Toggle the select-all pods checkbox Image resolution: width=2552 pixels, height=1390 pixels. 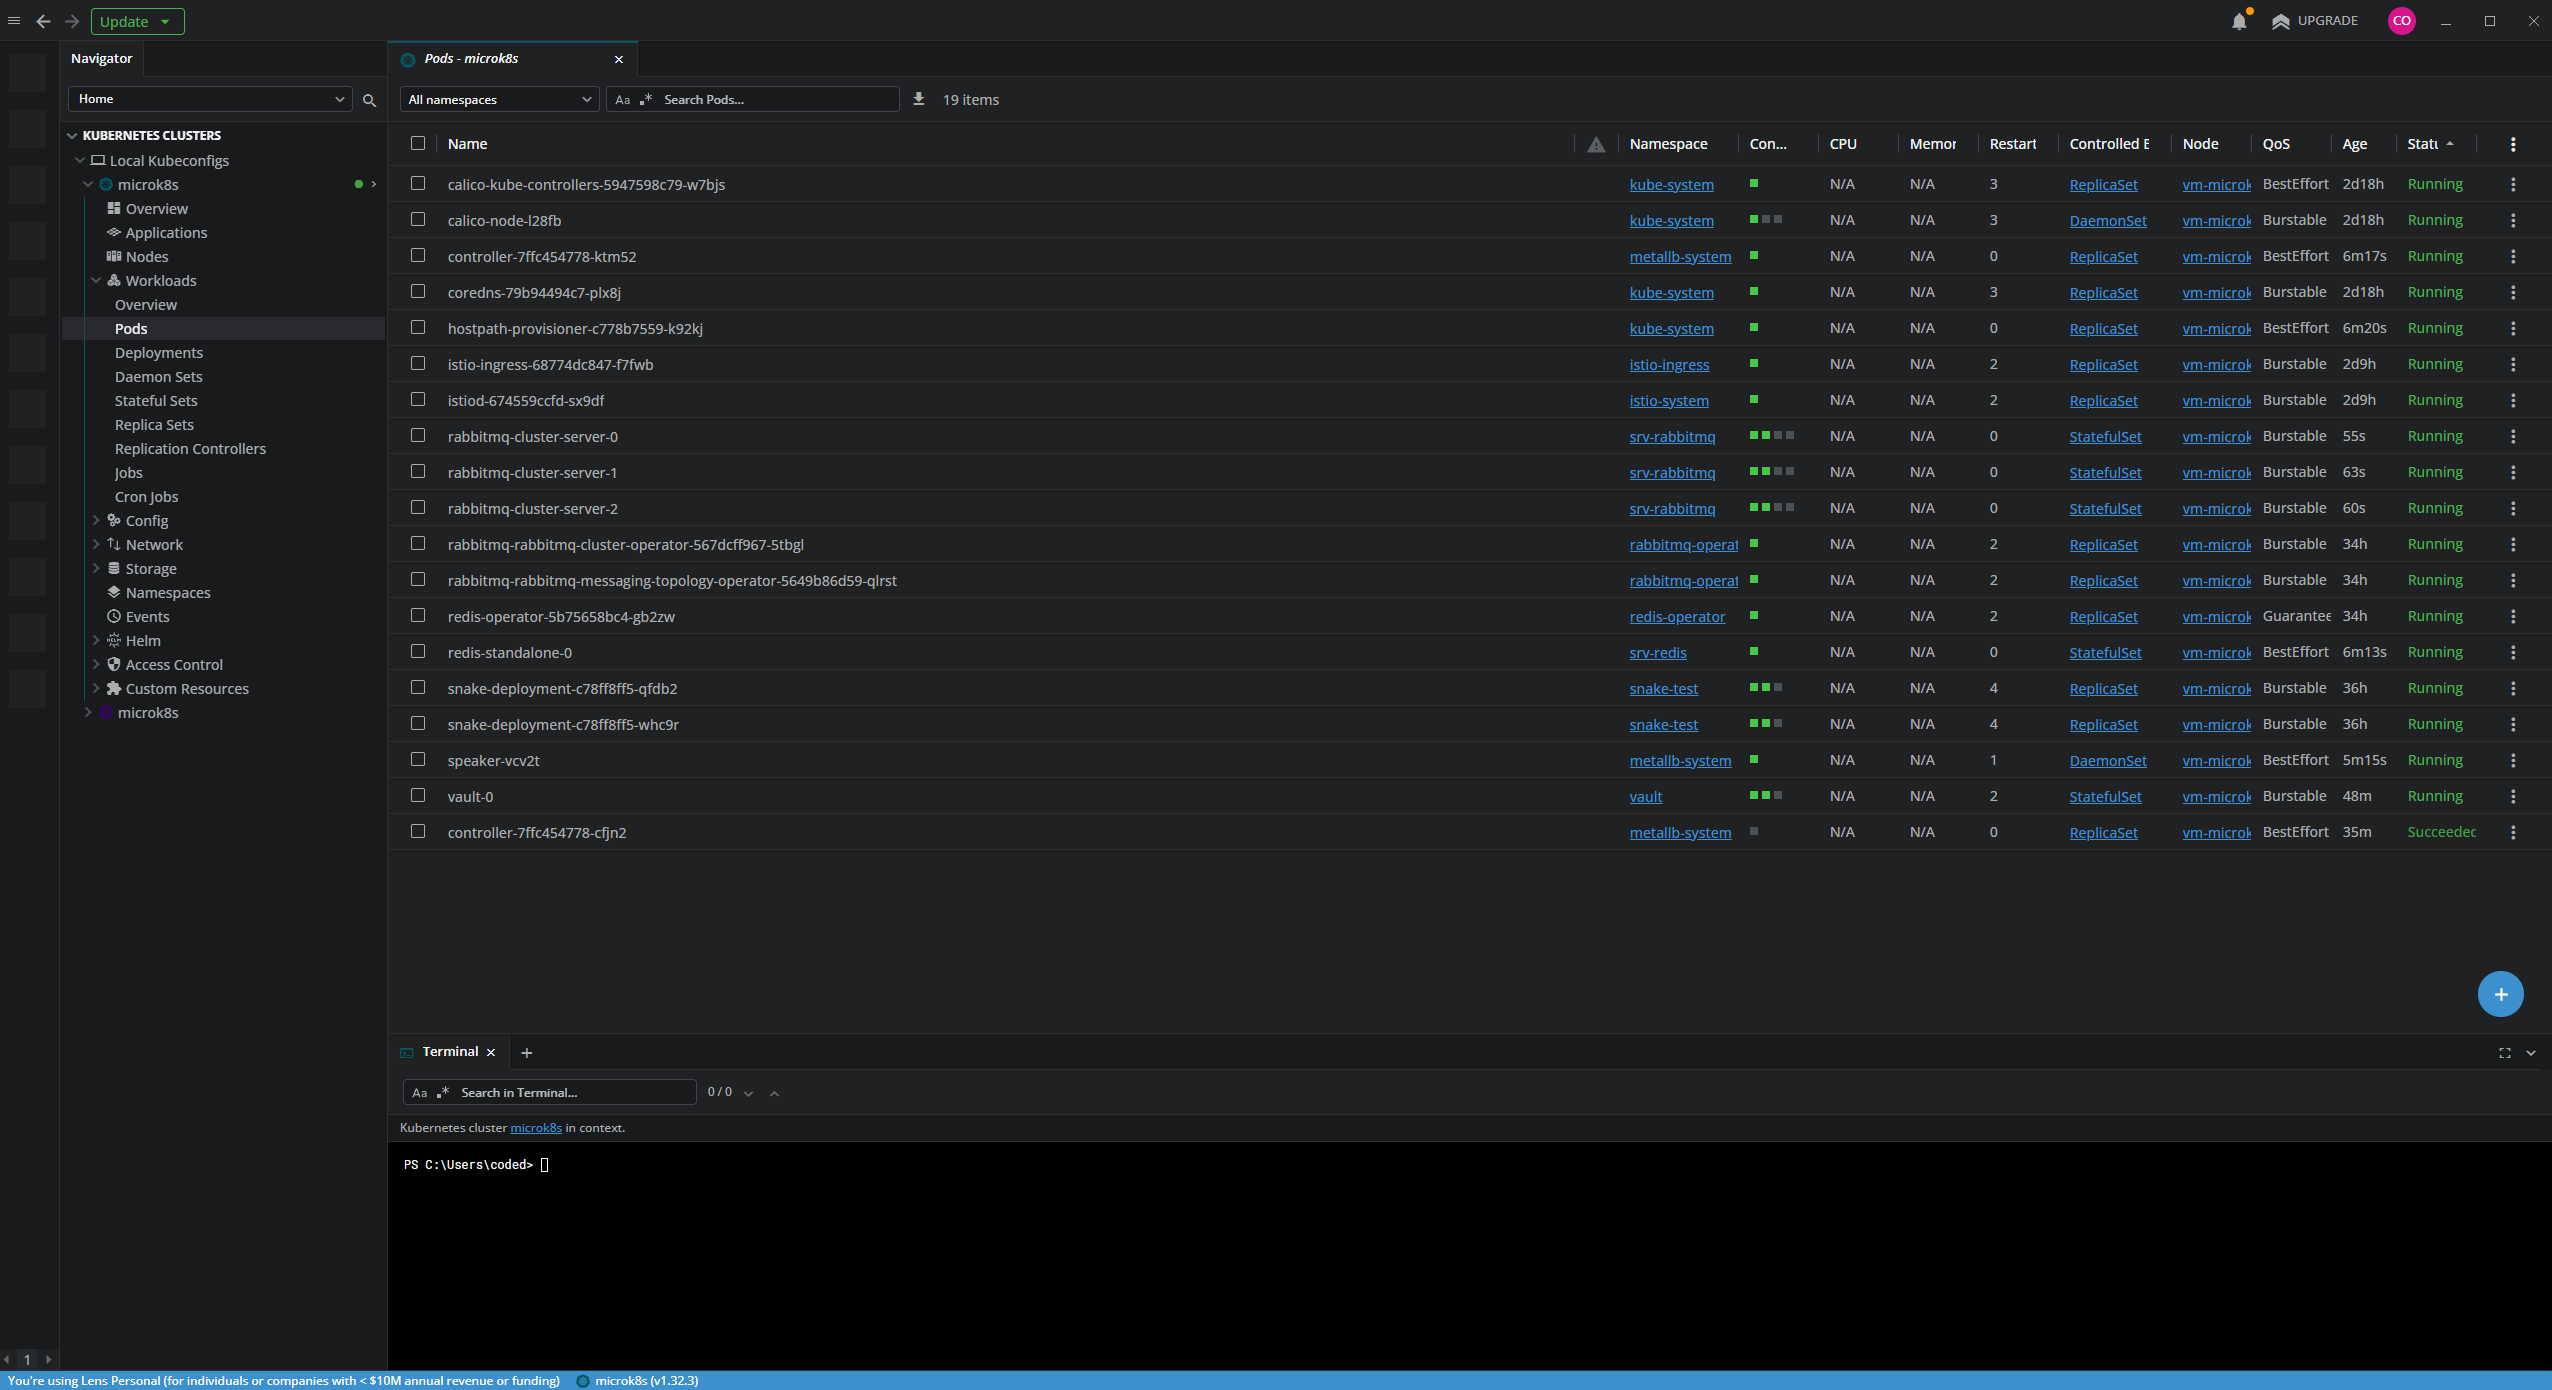(x=418, y=143)
